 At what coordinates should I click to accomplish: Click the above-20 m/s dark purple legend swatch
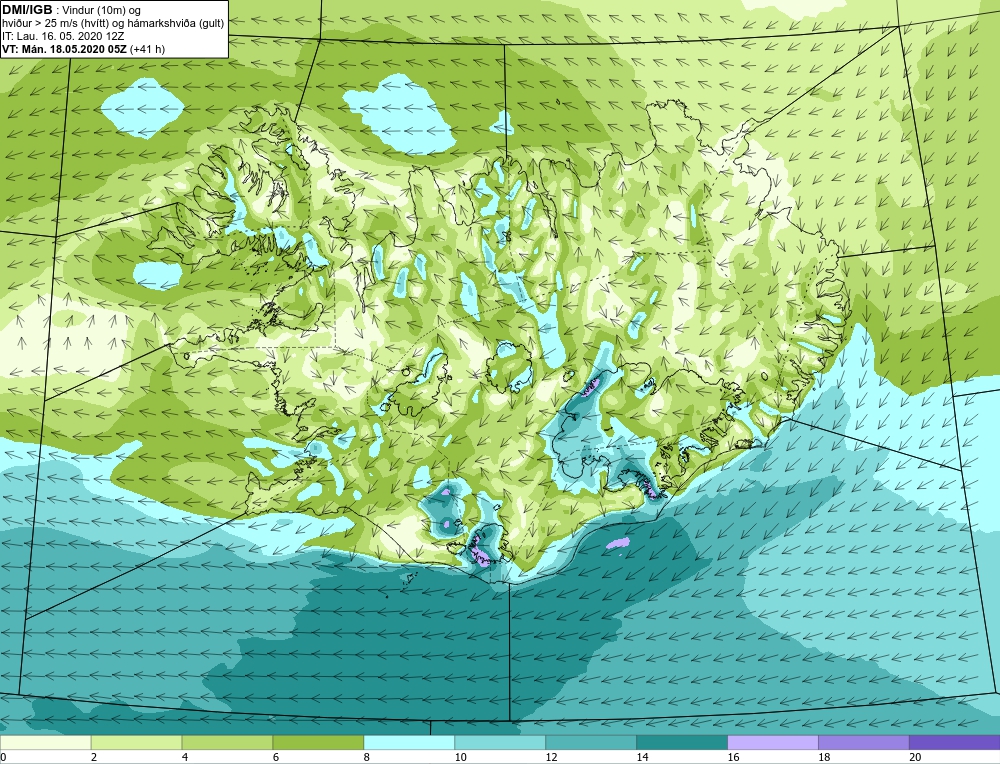coord(954,742)
